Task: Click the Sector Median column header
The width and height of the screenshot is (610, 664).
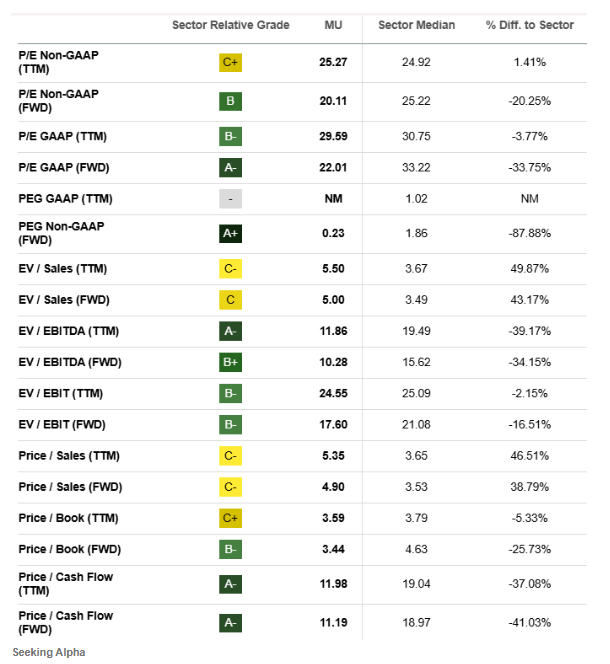Action: click(x=415, y=25)
